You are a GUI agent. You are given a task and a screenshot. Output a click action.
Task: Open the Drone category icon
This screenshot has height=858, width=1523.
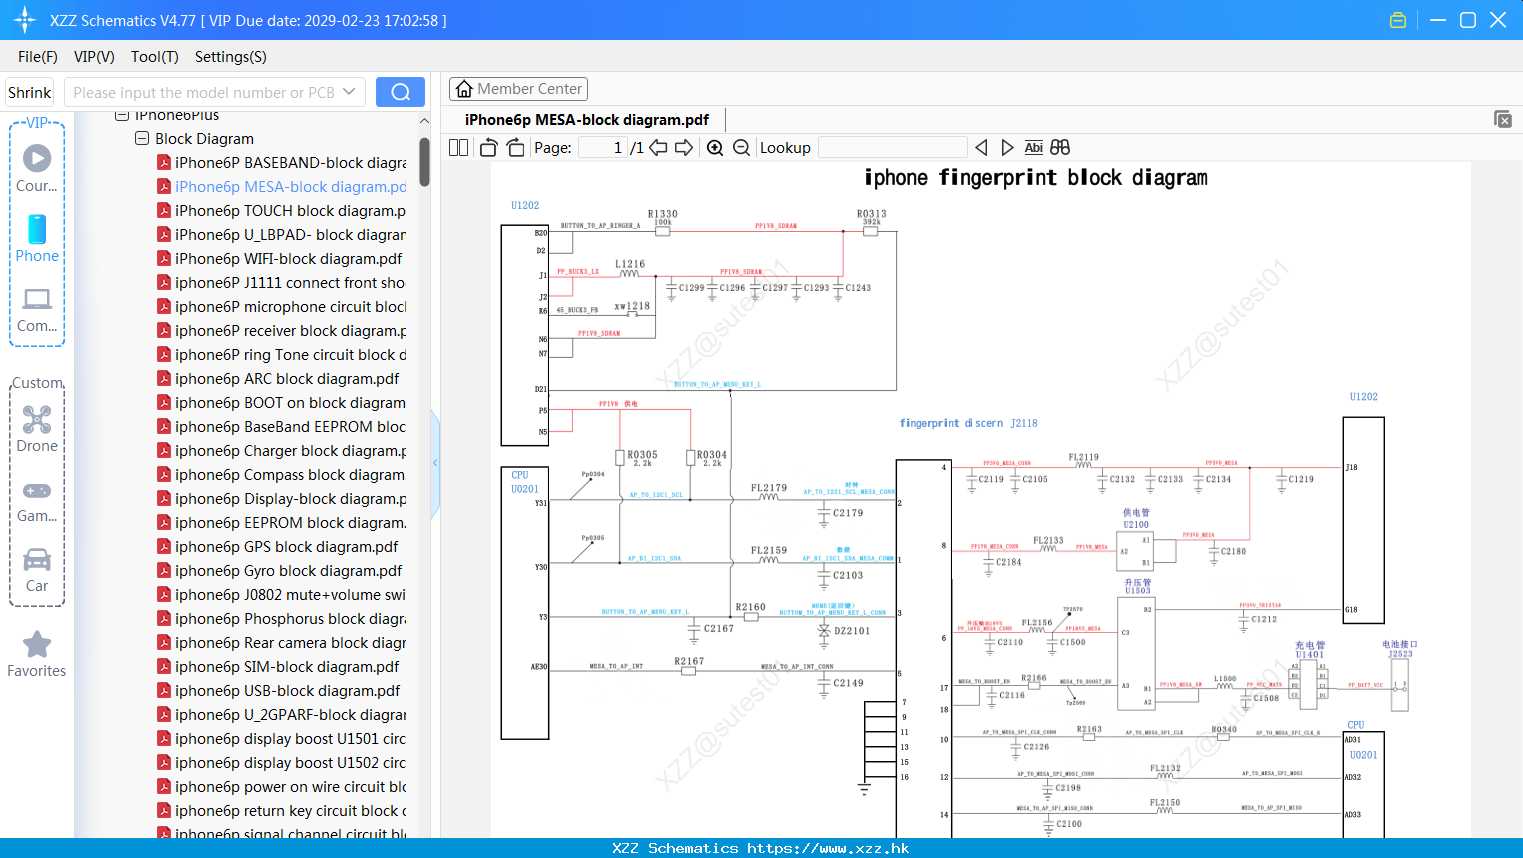pos(37,428)
